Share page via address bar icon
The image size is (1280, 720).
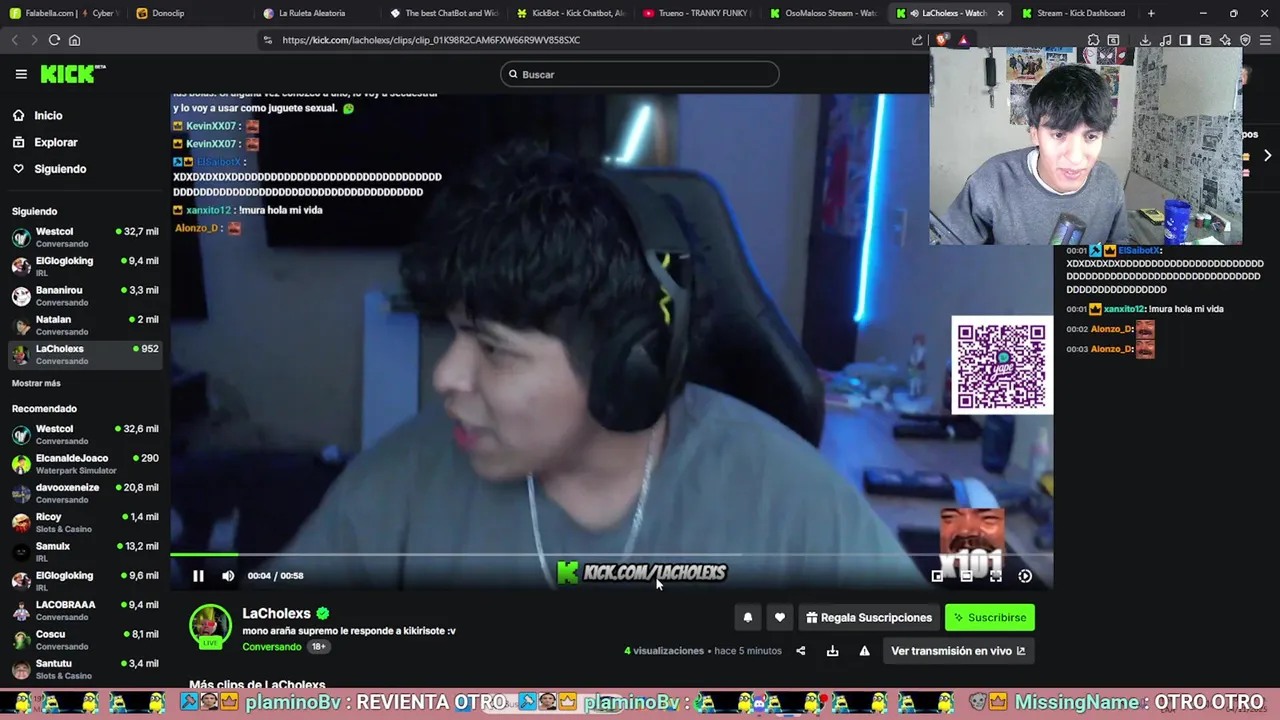[x=917, y=40]
